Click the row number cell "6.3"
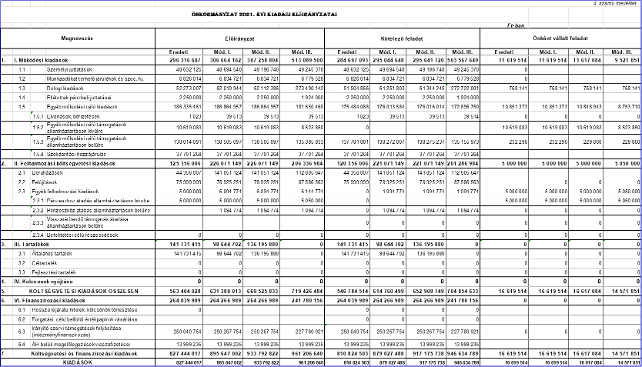Screen dimensions: 642x367 22,331
